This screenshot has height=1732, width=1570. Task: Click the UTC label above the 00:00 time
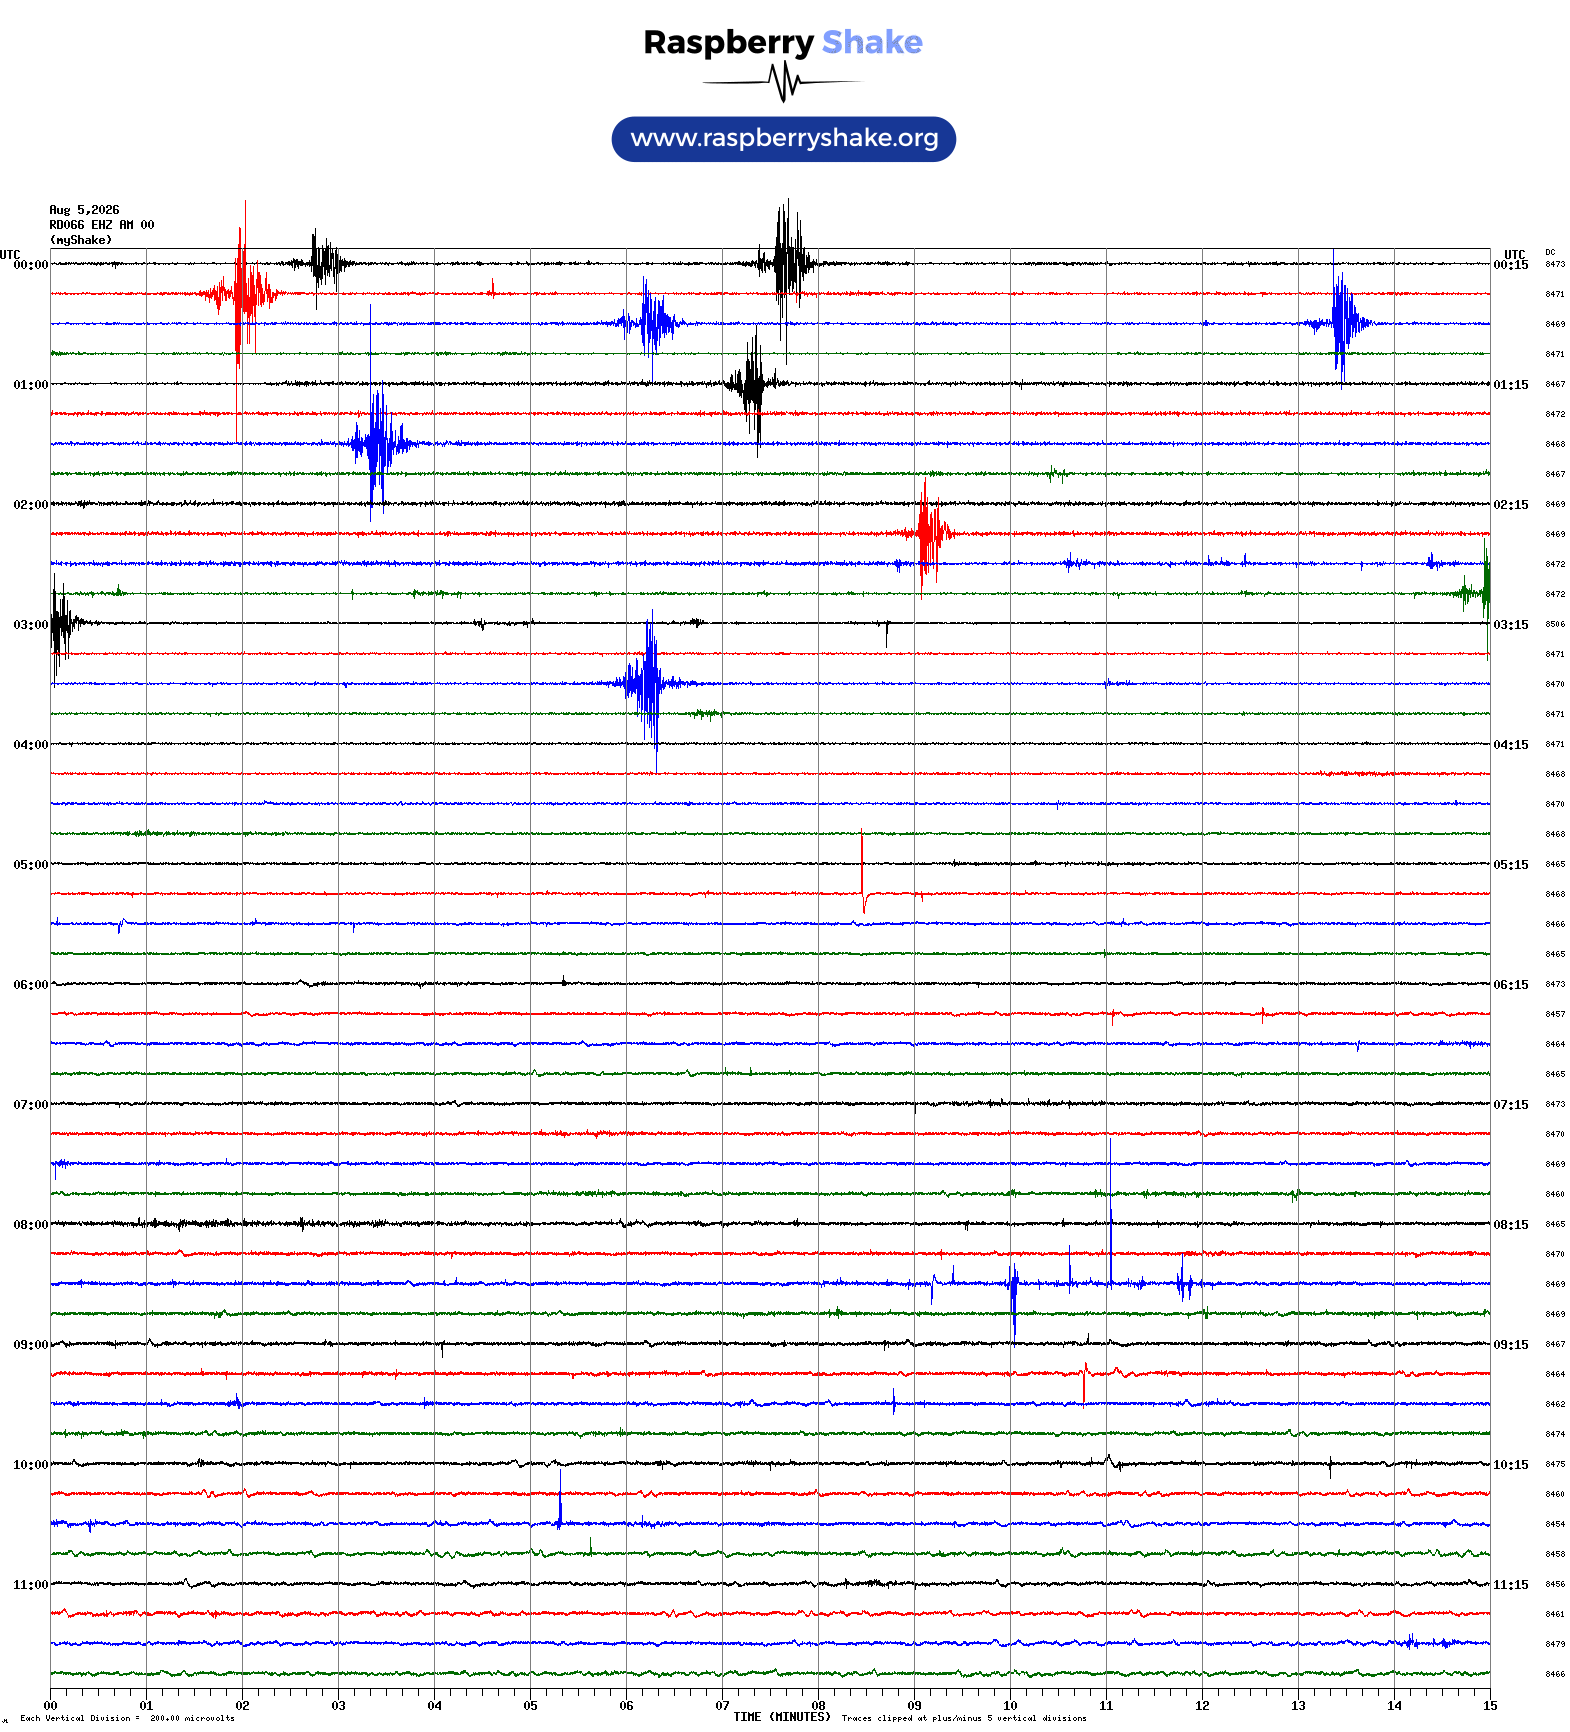(10, 255)
